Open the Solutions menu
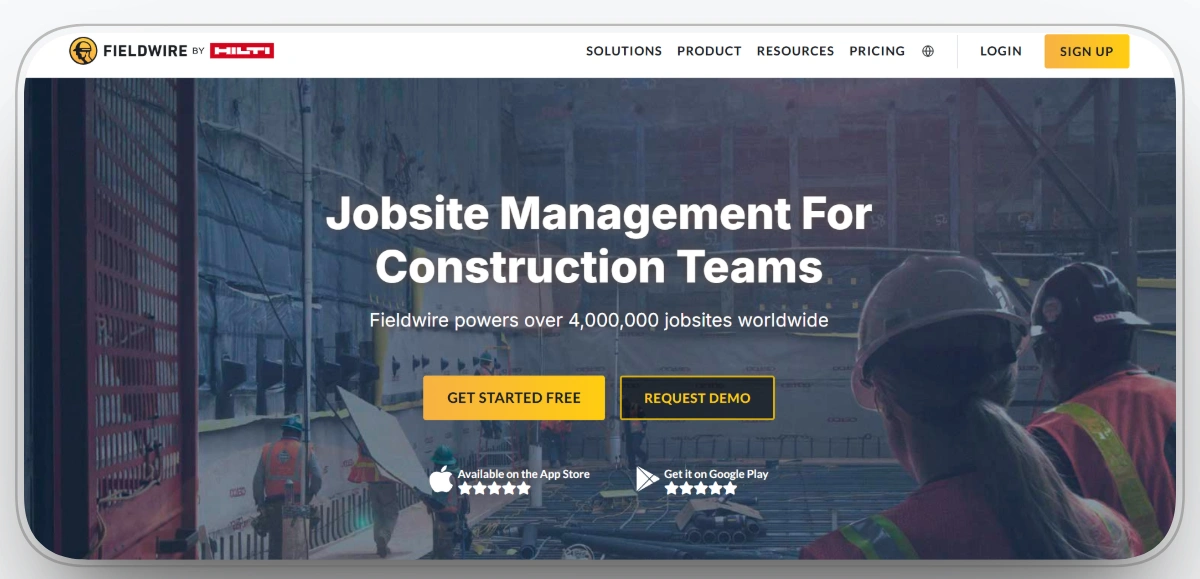 (624, 51)
